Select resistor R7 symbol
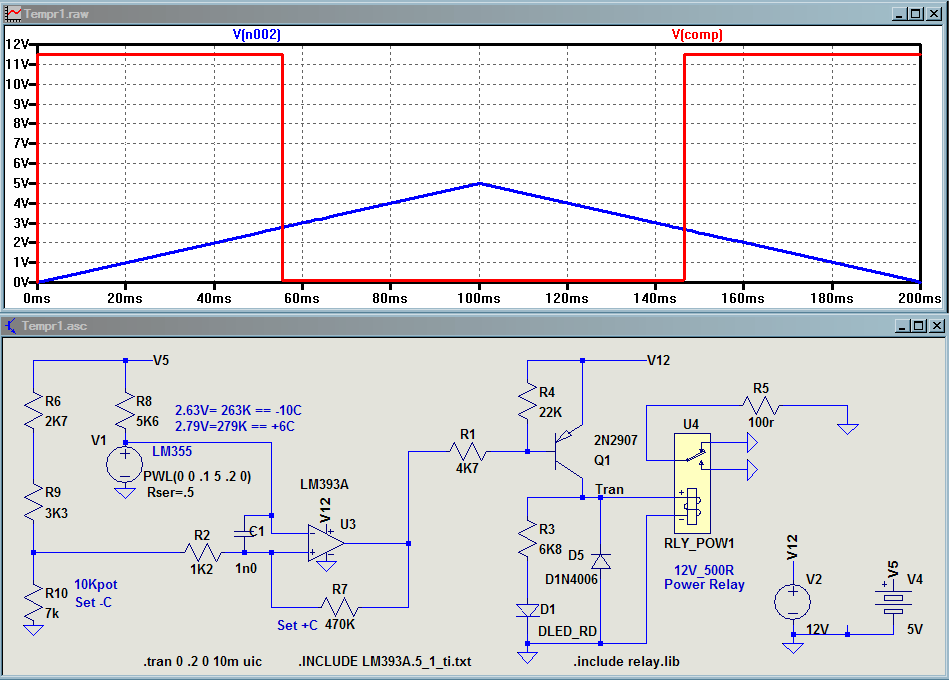 (339, 607)
